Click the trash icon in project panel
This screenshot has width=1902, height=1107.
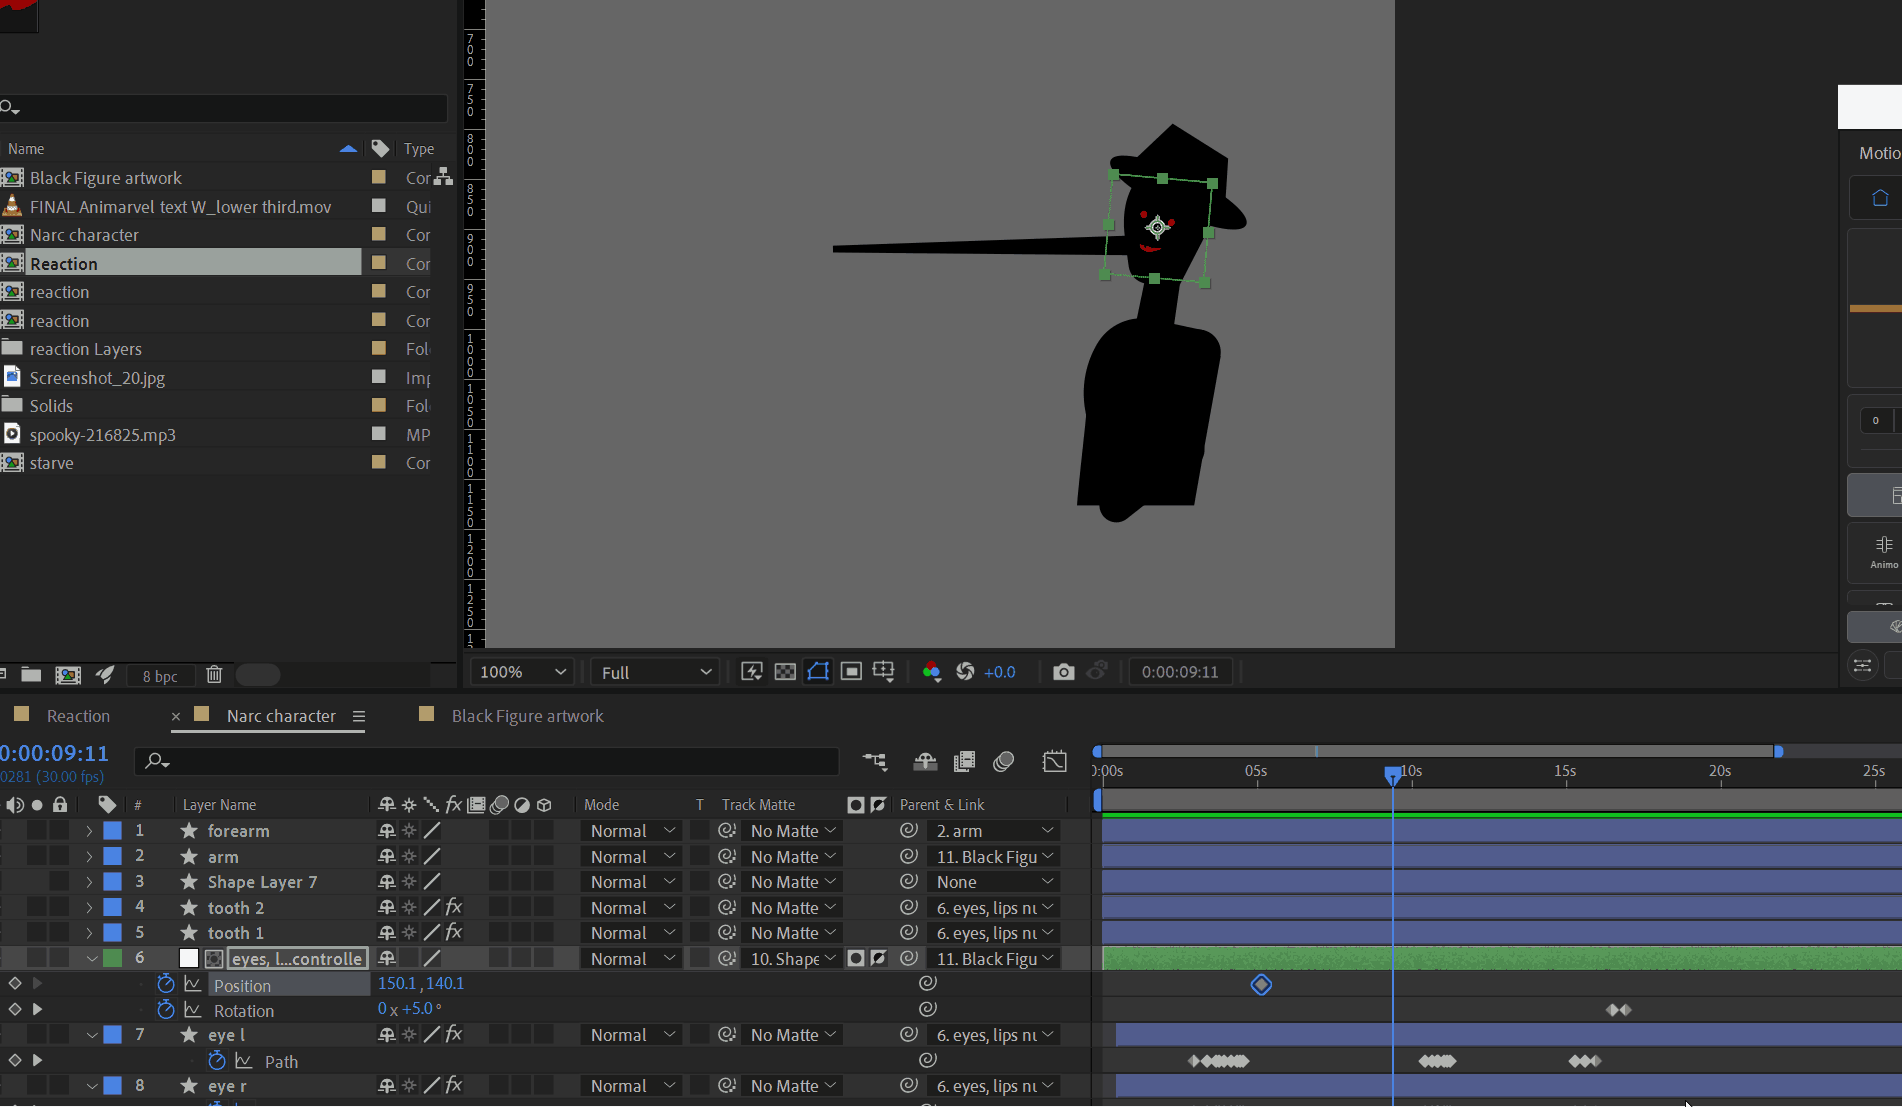214,675
